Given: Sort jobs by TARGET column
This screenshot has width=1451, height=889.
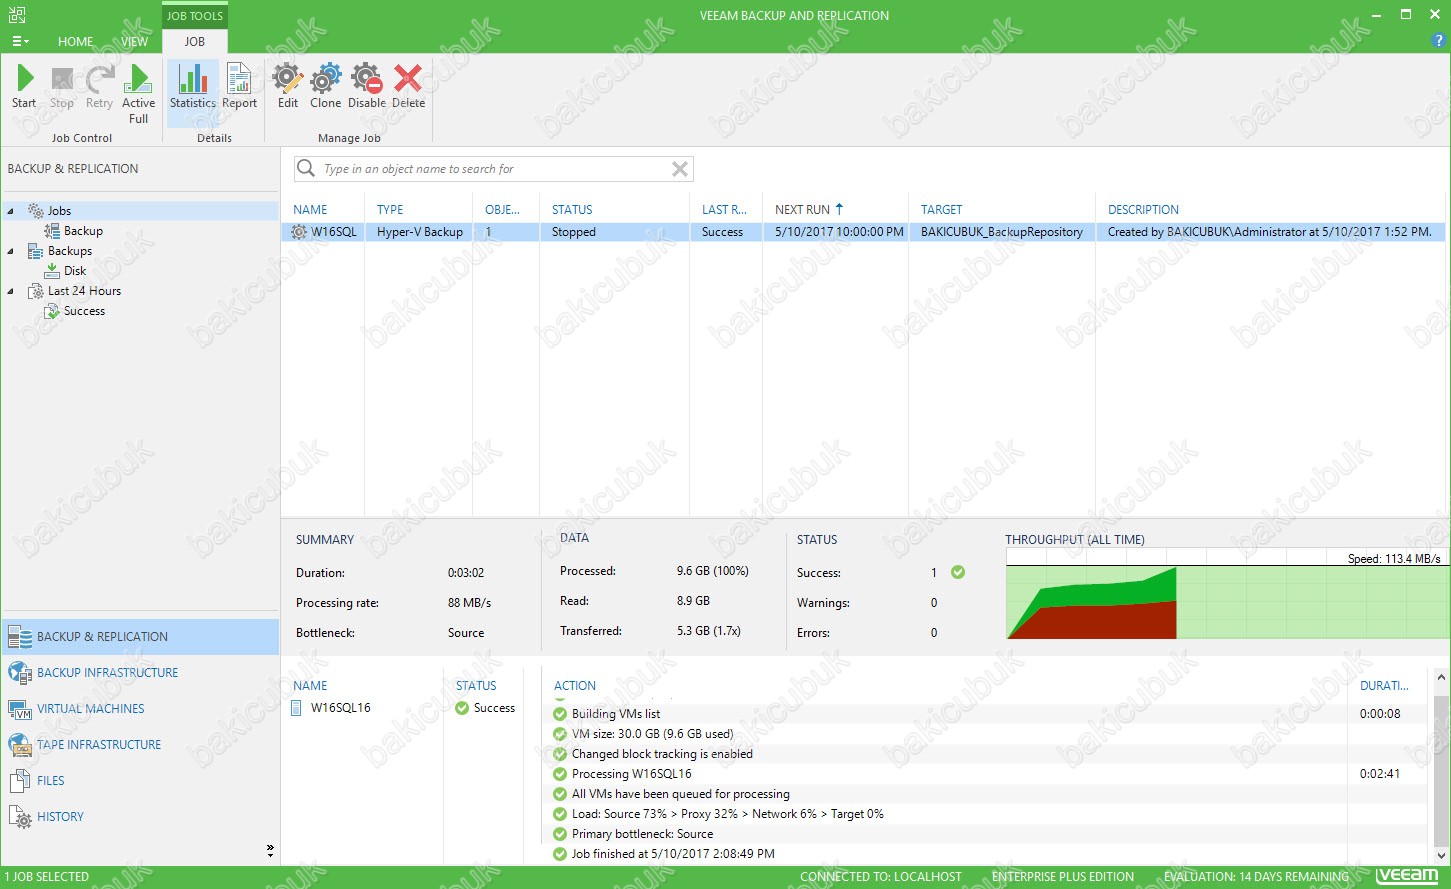Looking at the screenshot, I should pyautogui.click(x=942, y=210).
